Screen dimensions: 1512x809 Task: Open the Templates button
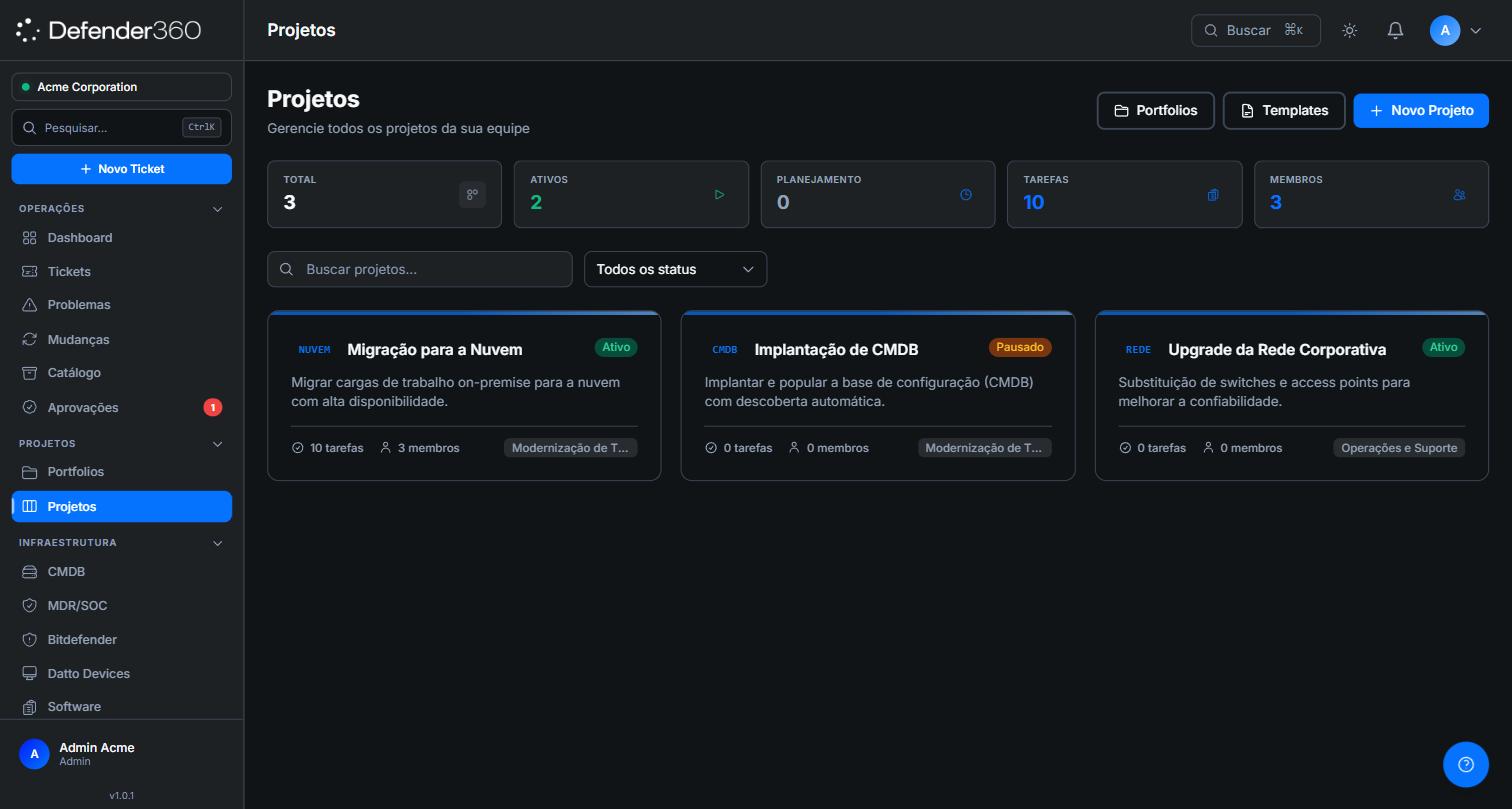pos(1284,111)
